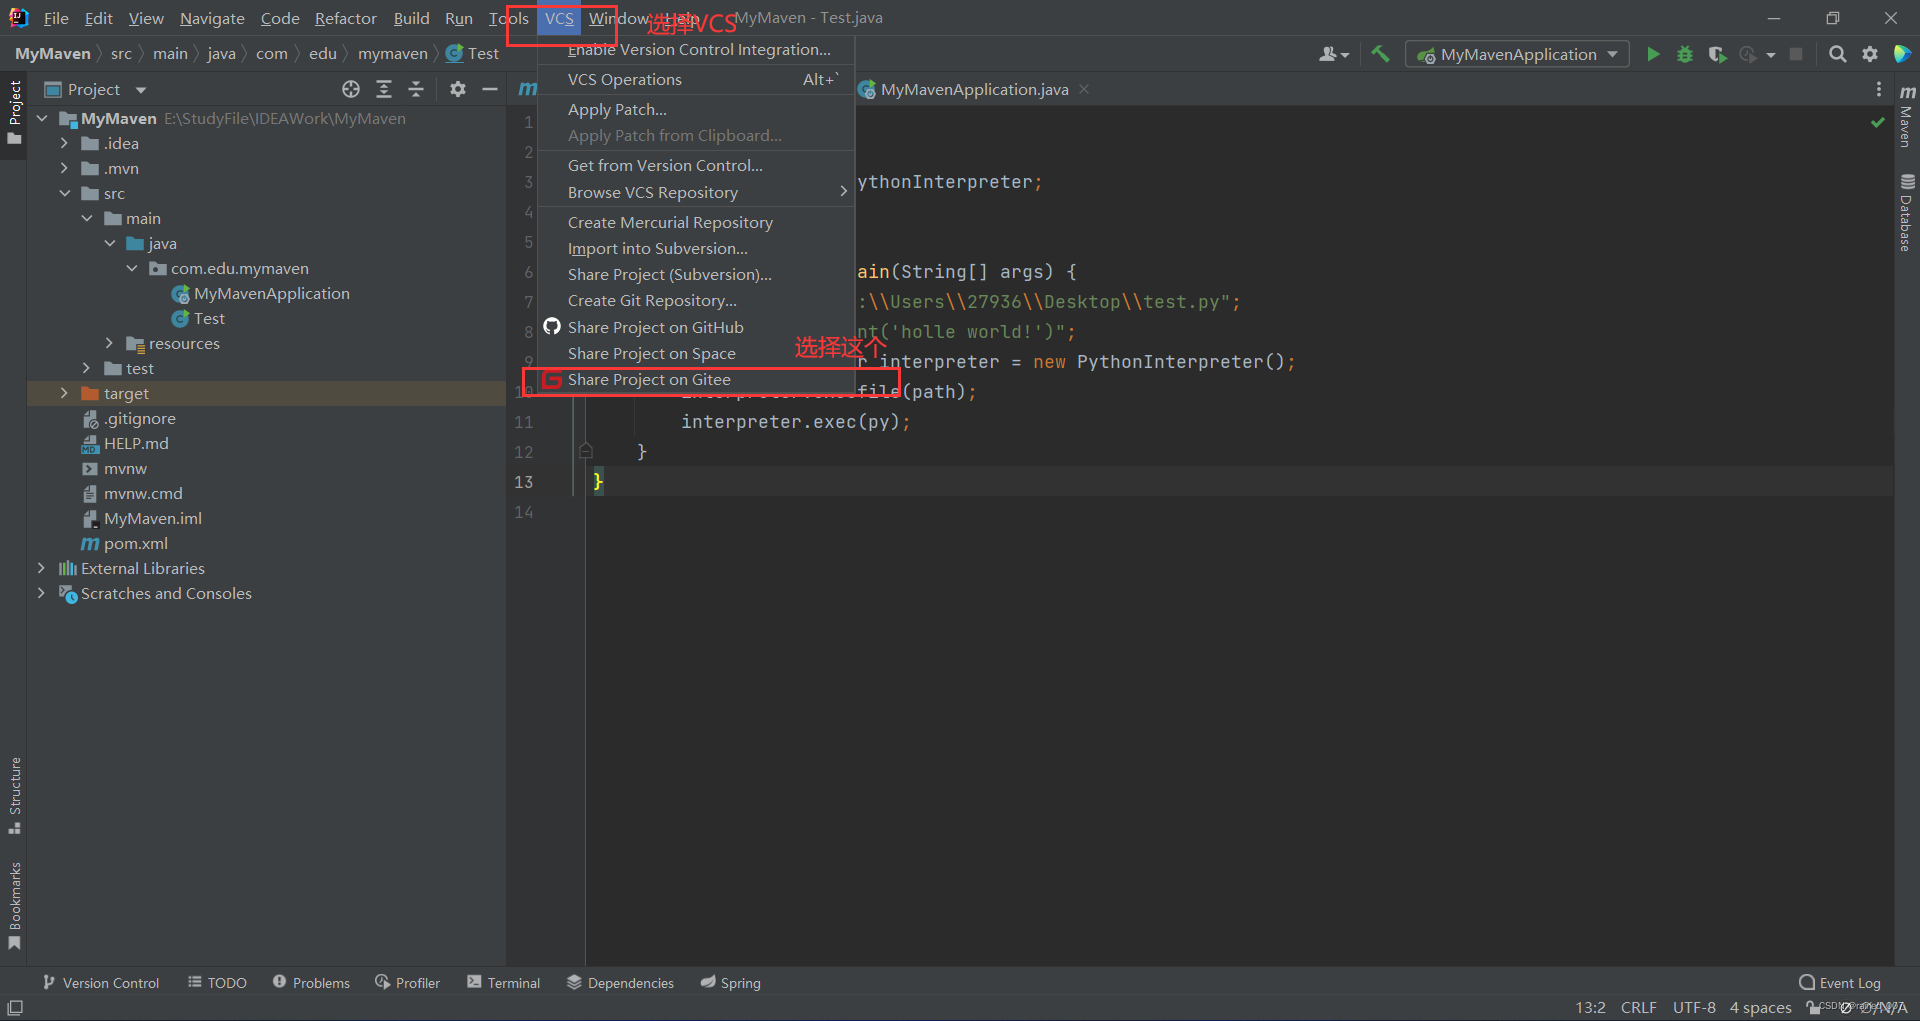The image size is (1920, 1021).
Task: Choose Share Project on Gitee
Action: point(696,380)
